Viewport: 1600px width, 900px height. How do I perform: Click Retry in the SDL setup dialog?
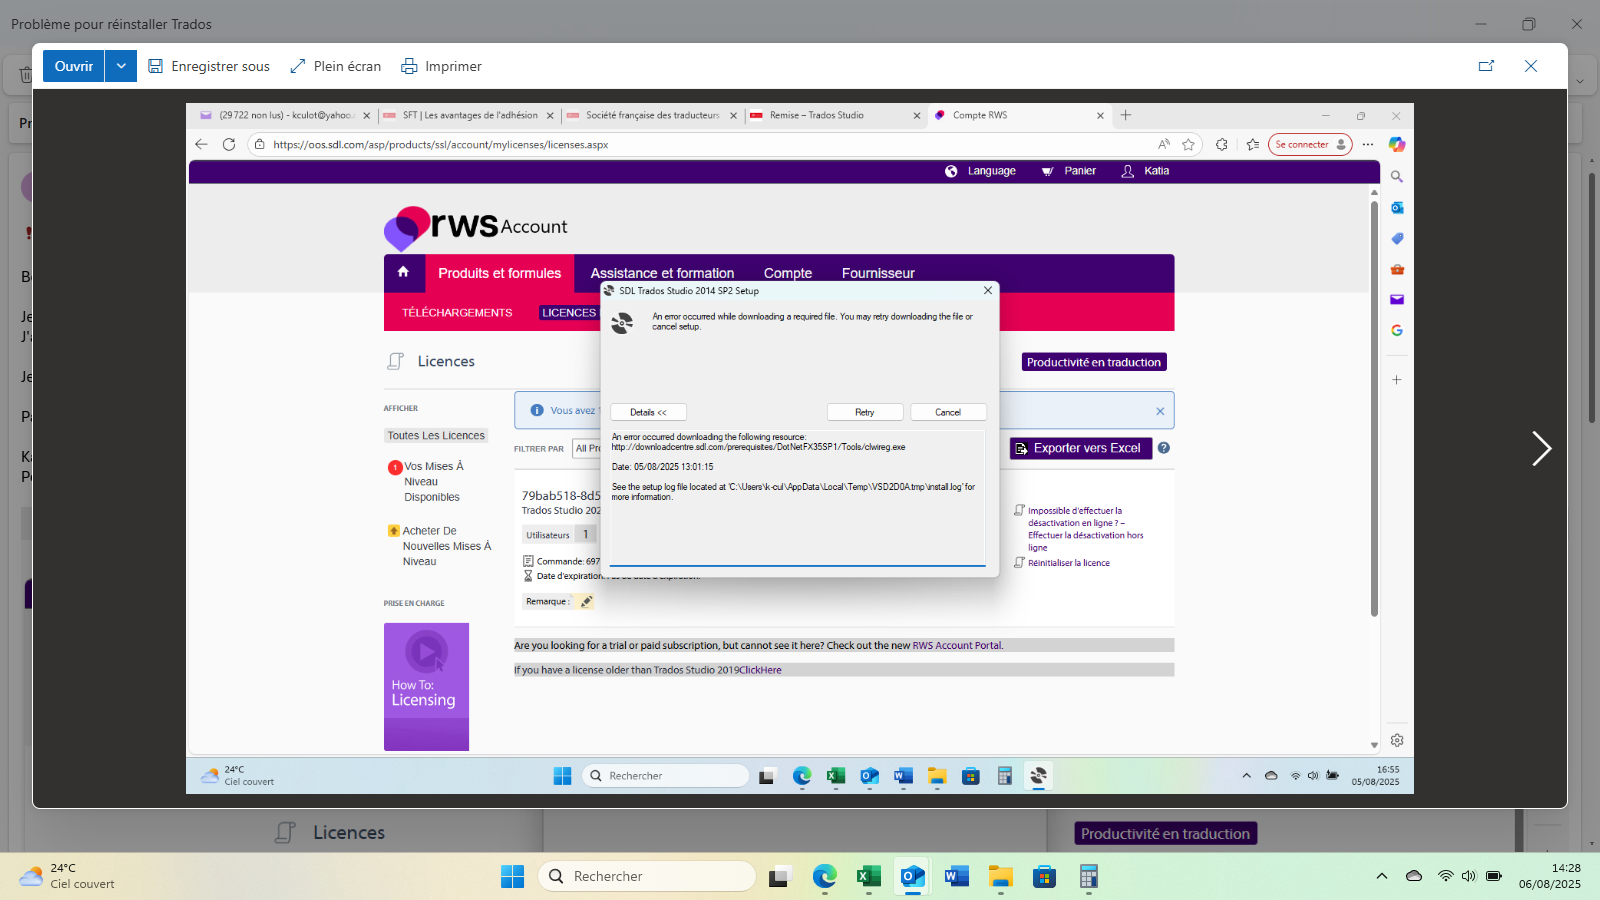pyautogui.click(x=864, y=411)
